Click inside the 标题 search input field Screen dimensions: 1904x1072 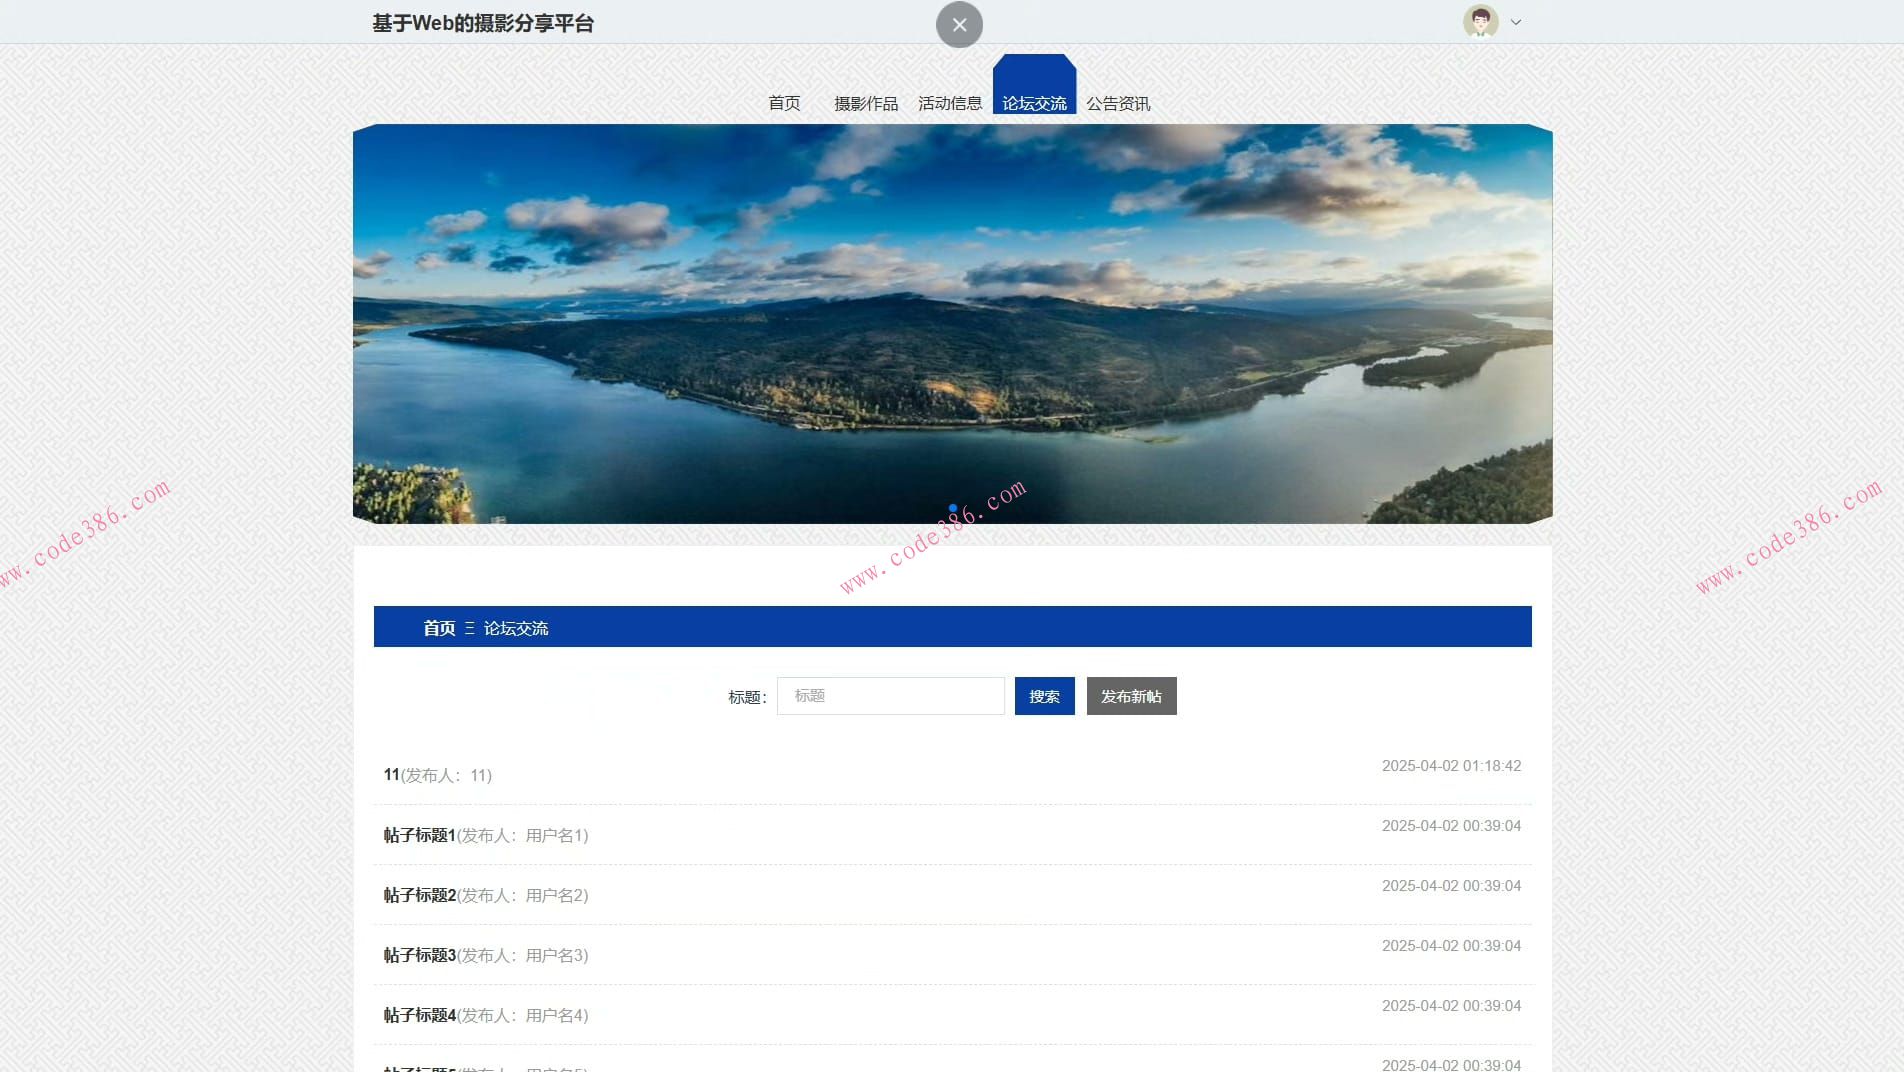890,696
